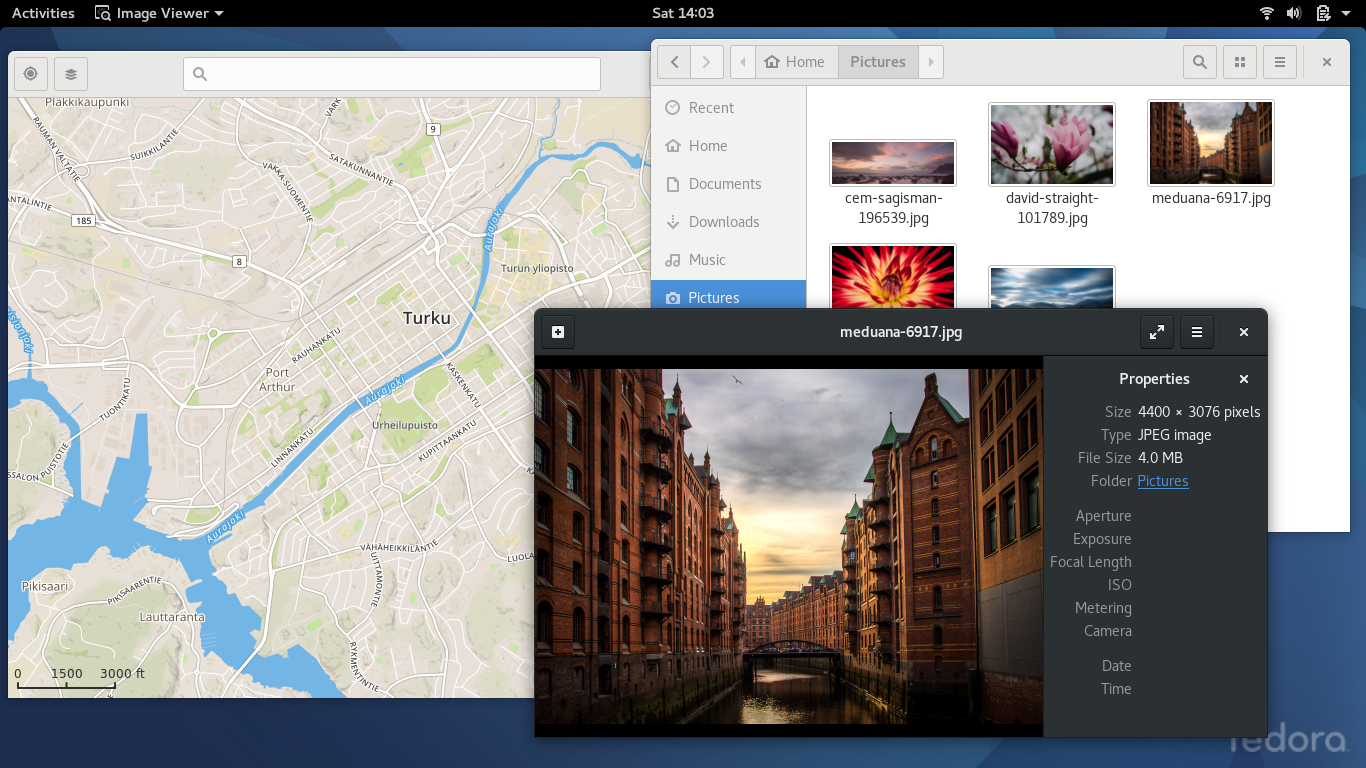Open the Pictures folder link
This screenshot has width=1366, height=768.
coord(1163,481)
